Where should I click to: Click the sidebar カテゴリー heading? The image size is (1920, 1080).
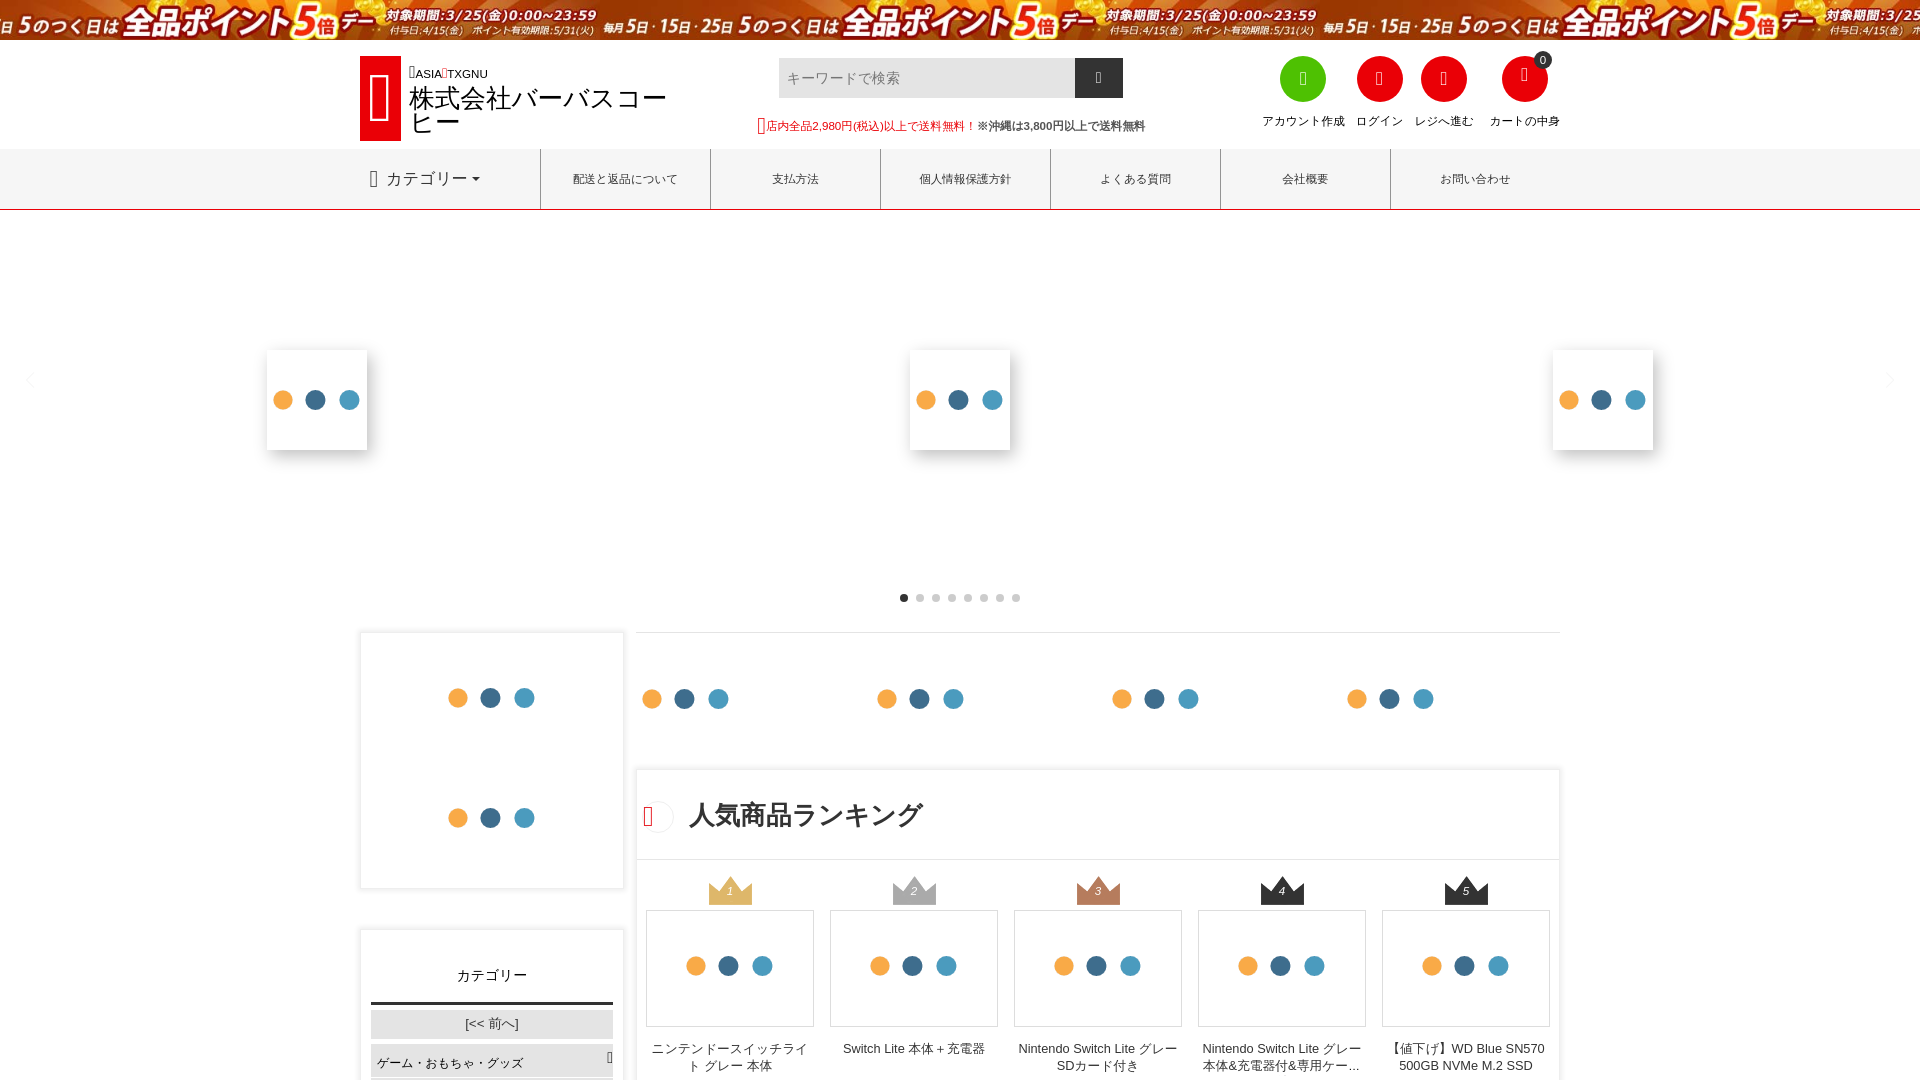(x=492, y=975)
